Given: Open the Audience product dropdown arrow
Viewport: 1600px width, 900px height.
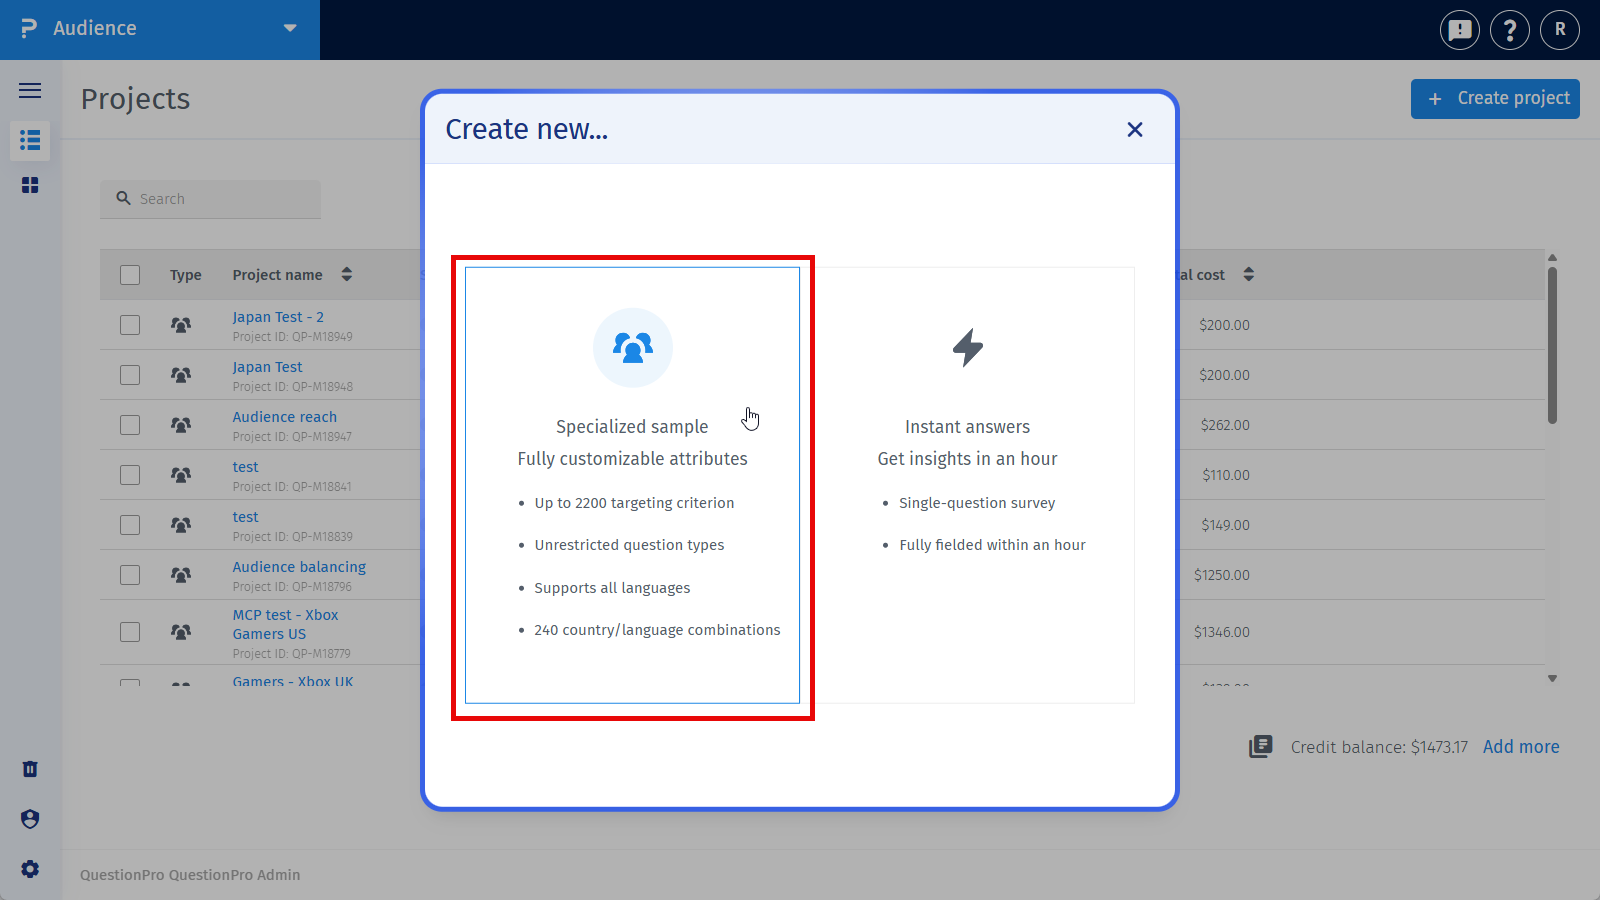Looking at the screenshot, I should pyautogui.click(x=290, y=28).
